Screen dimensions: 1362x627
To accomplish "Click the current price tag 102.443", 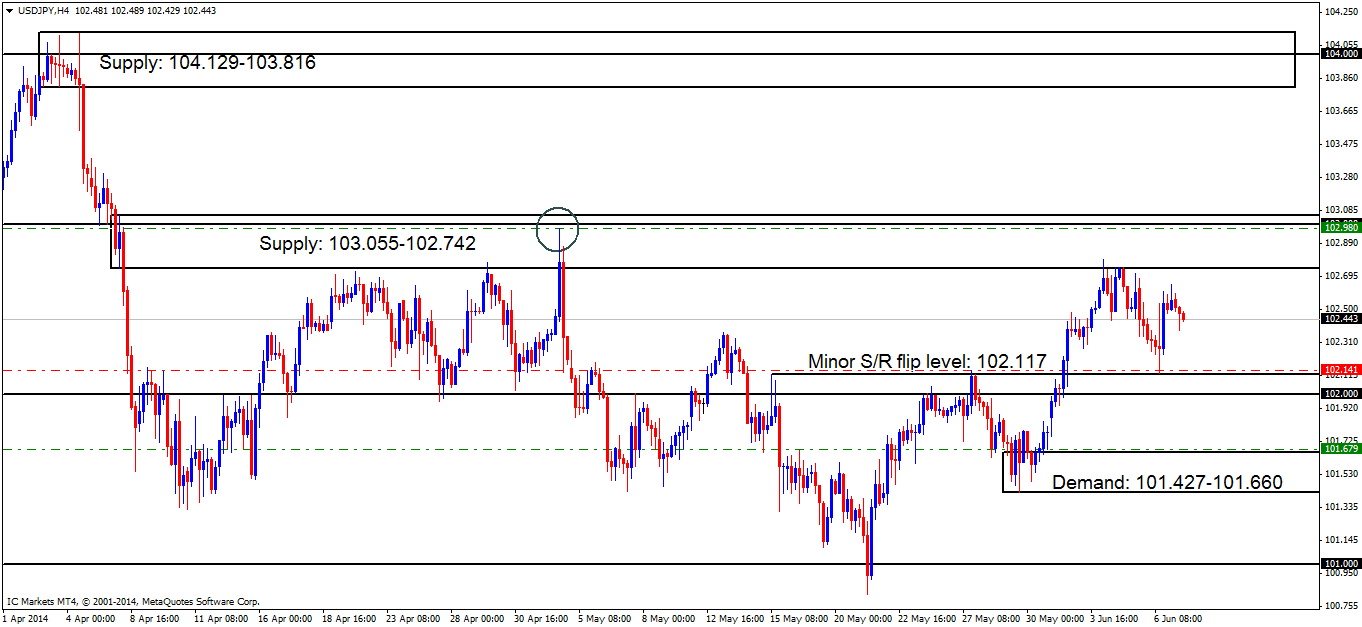I will 1340,319.
